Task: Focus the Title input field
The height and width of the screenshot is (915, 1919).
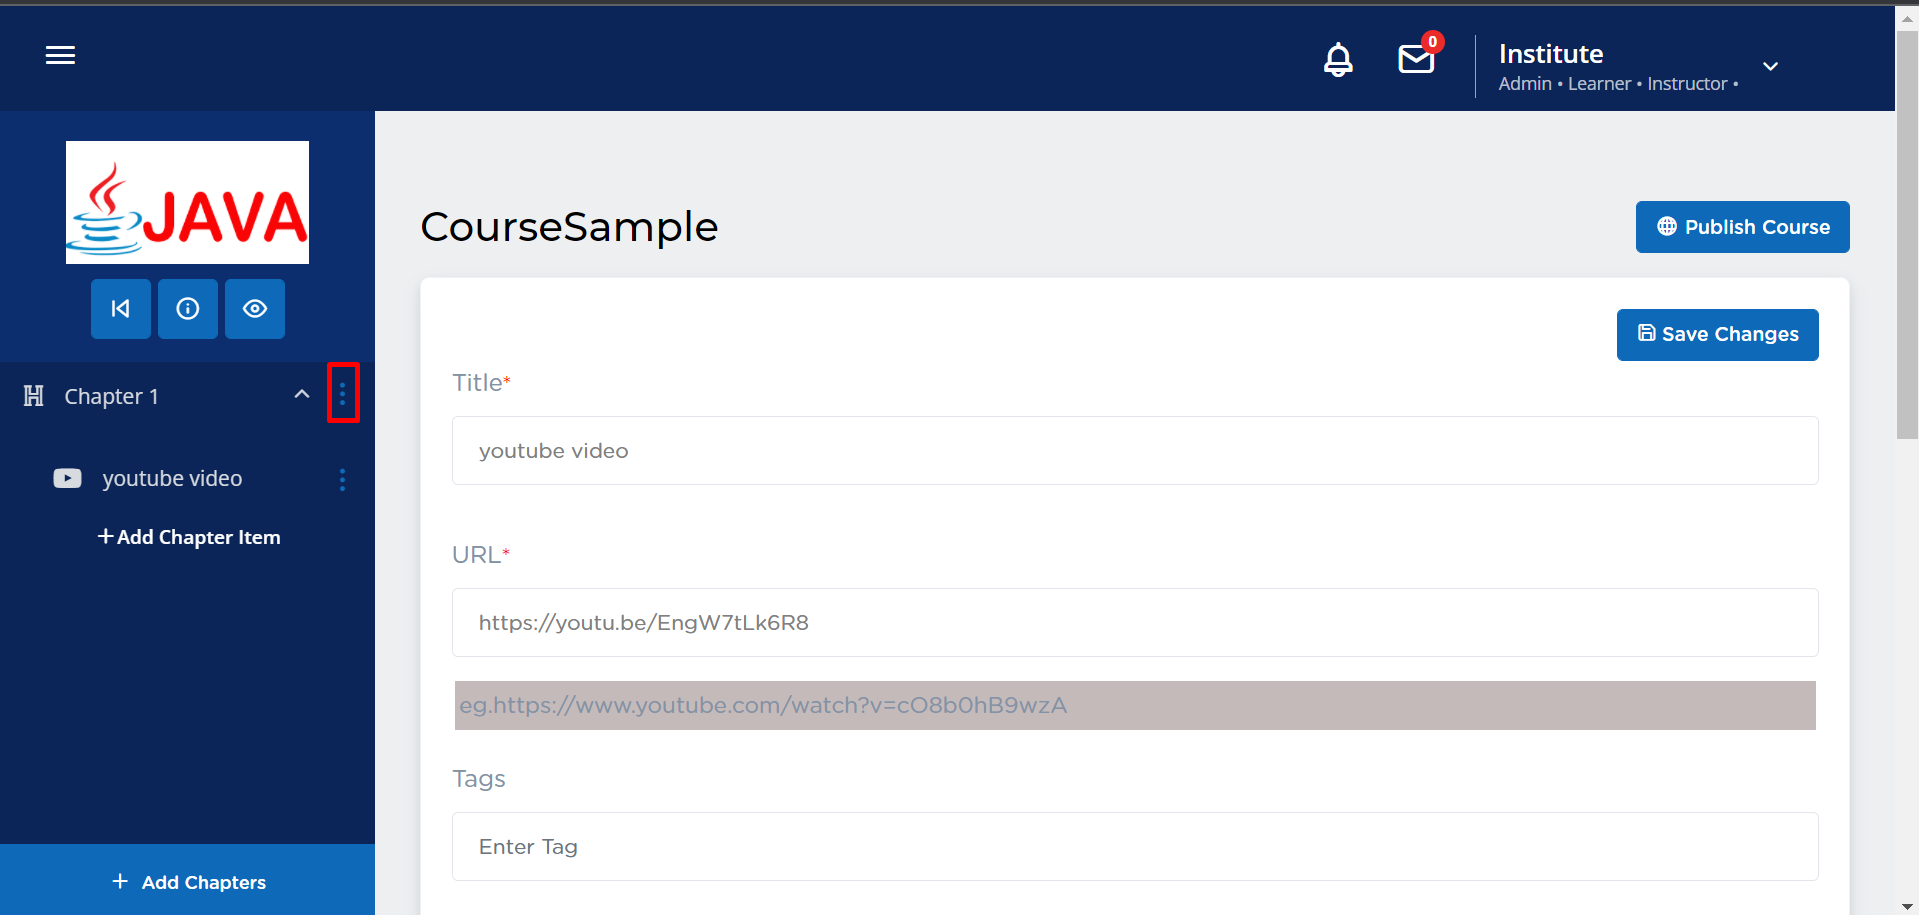Action: pyautogui.click(x=1134, y=451)
